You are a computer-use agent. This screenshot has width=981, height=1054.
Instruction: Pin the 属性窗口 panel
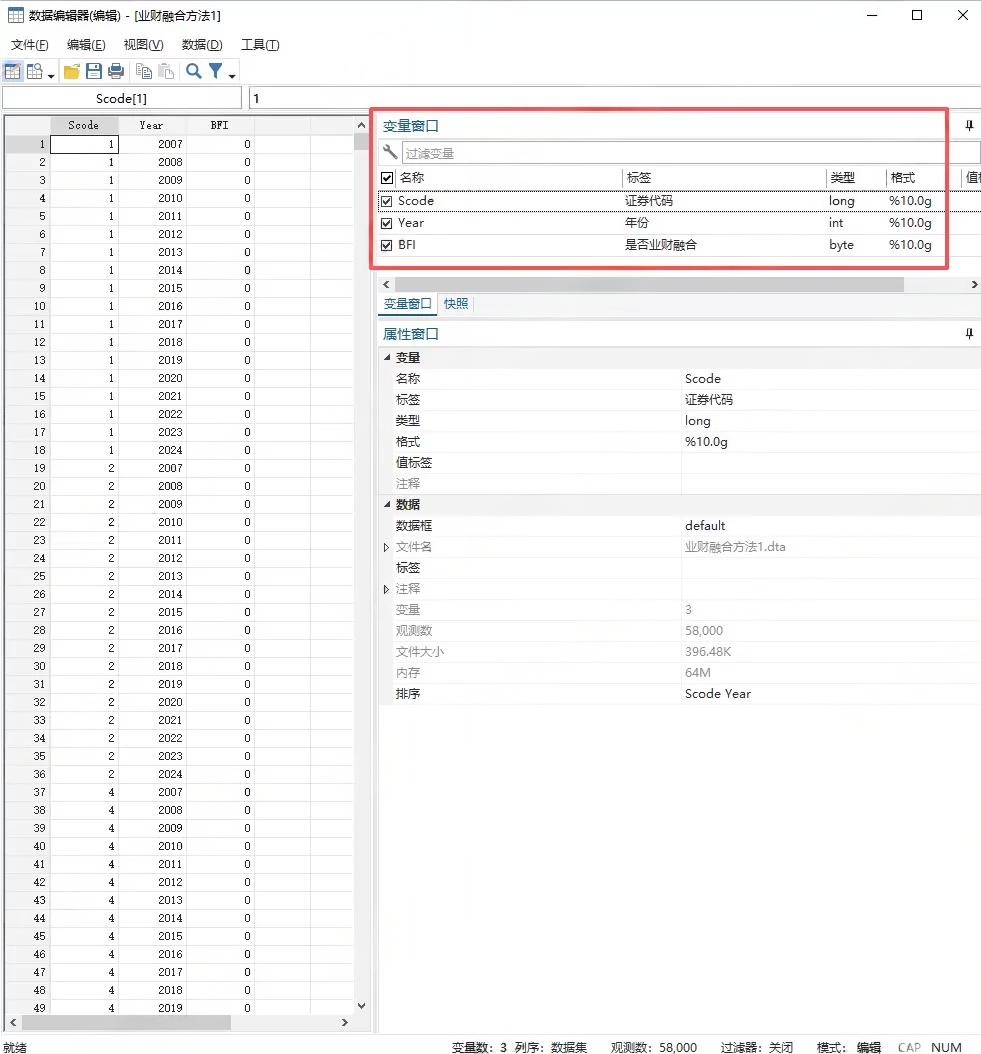(968, 334)
